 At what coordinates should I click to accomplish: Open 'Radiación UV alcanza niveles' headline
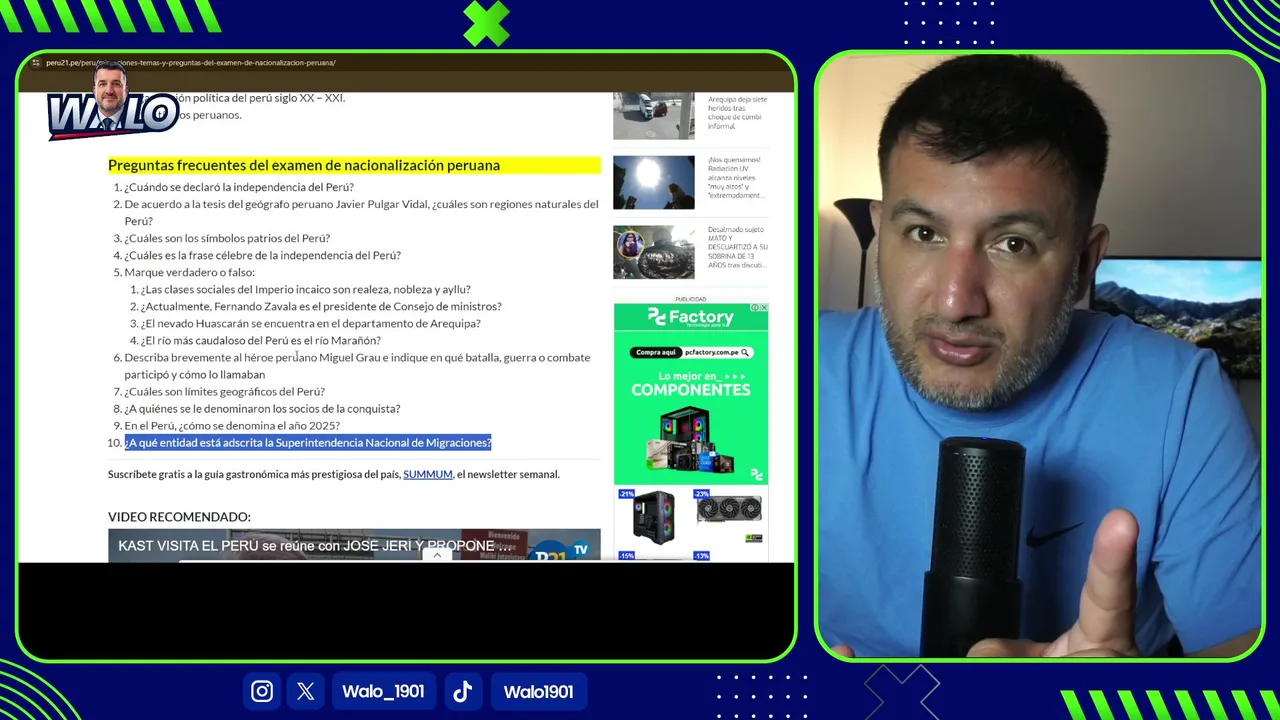(735, 177)
